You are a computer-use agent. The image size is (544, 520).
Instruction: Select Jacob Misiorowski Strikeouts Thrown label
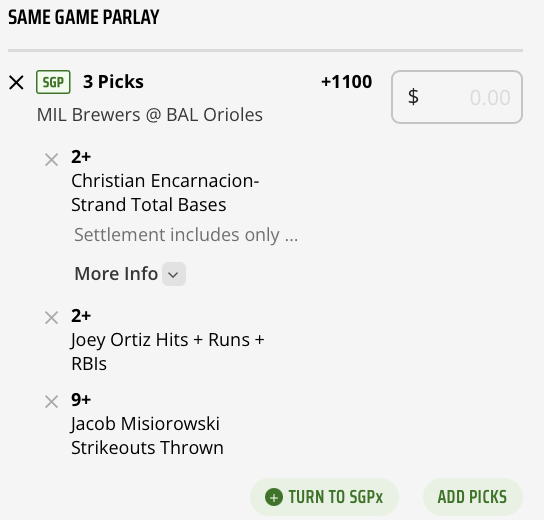tap(147, 436)
